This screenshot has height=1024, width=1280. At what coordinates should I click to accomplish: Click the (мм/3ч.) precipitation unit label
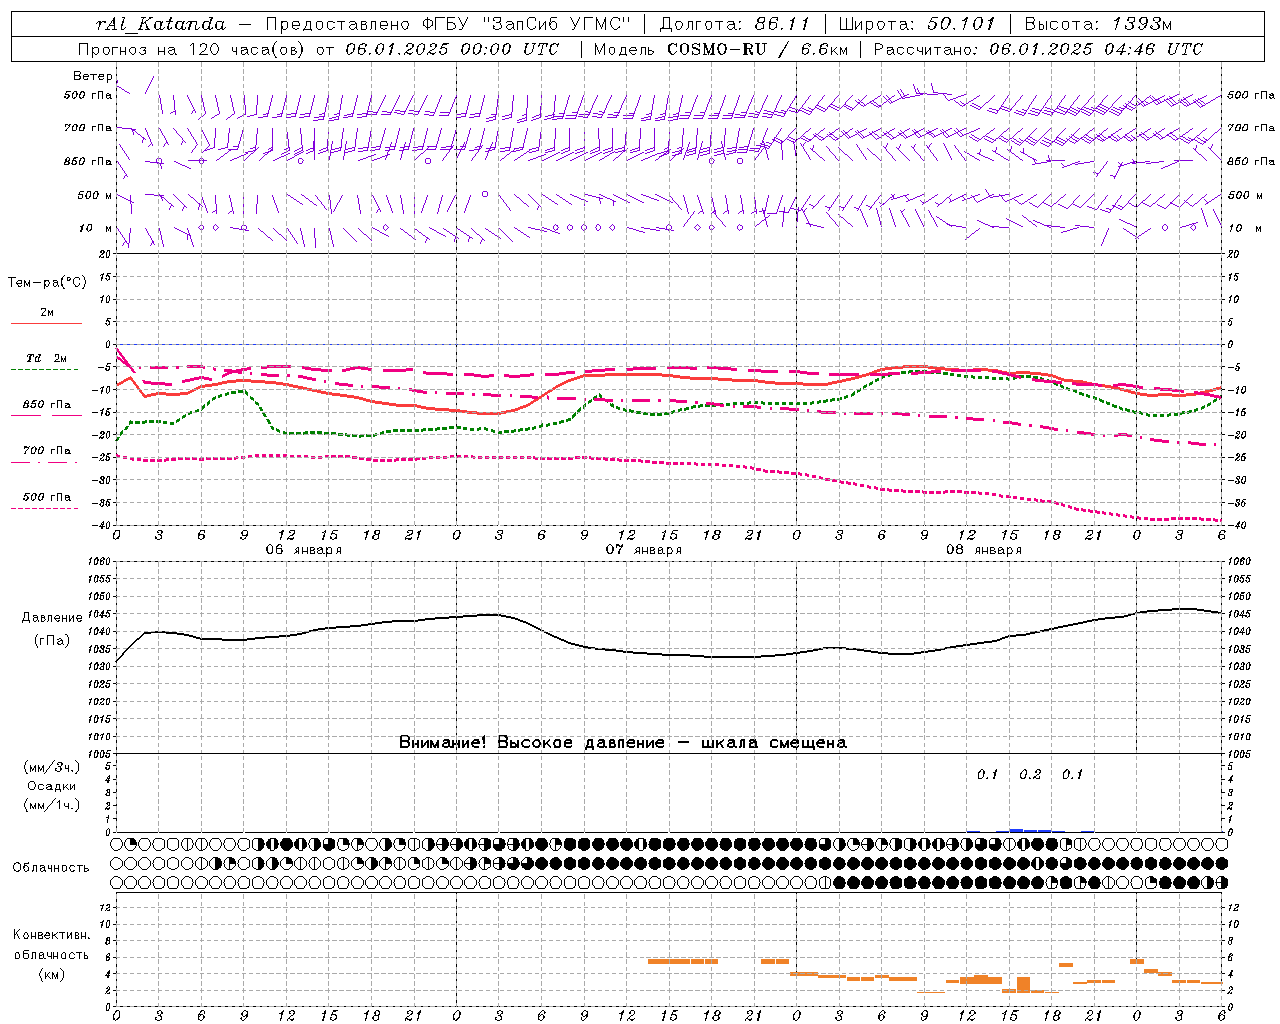coord(52,767)
